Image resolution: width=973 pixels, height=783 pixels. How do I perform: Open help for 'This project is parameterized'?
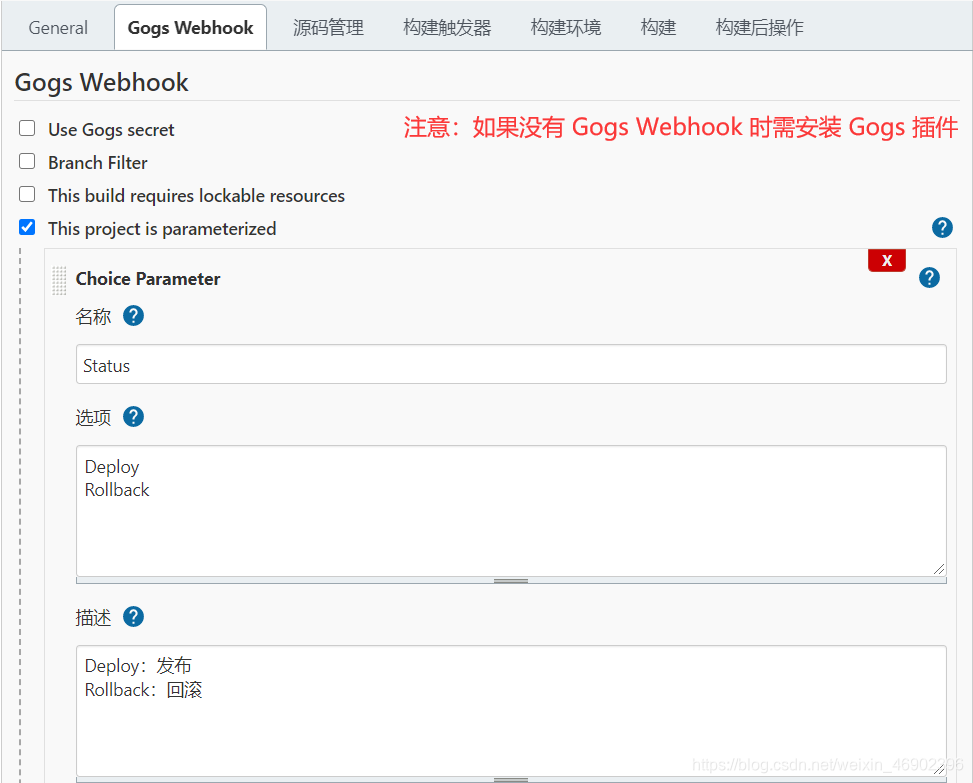941,228
